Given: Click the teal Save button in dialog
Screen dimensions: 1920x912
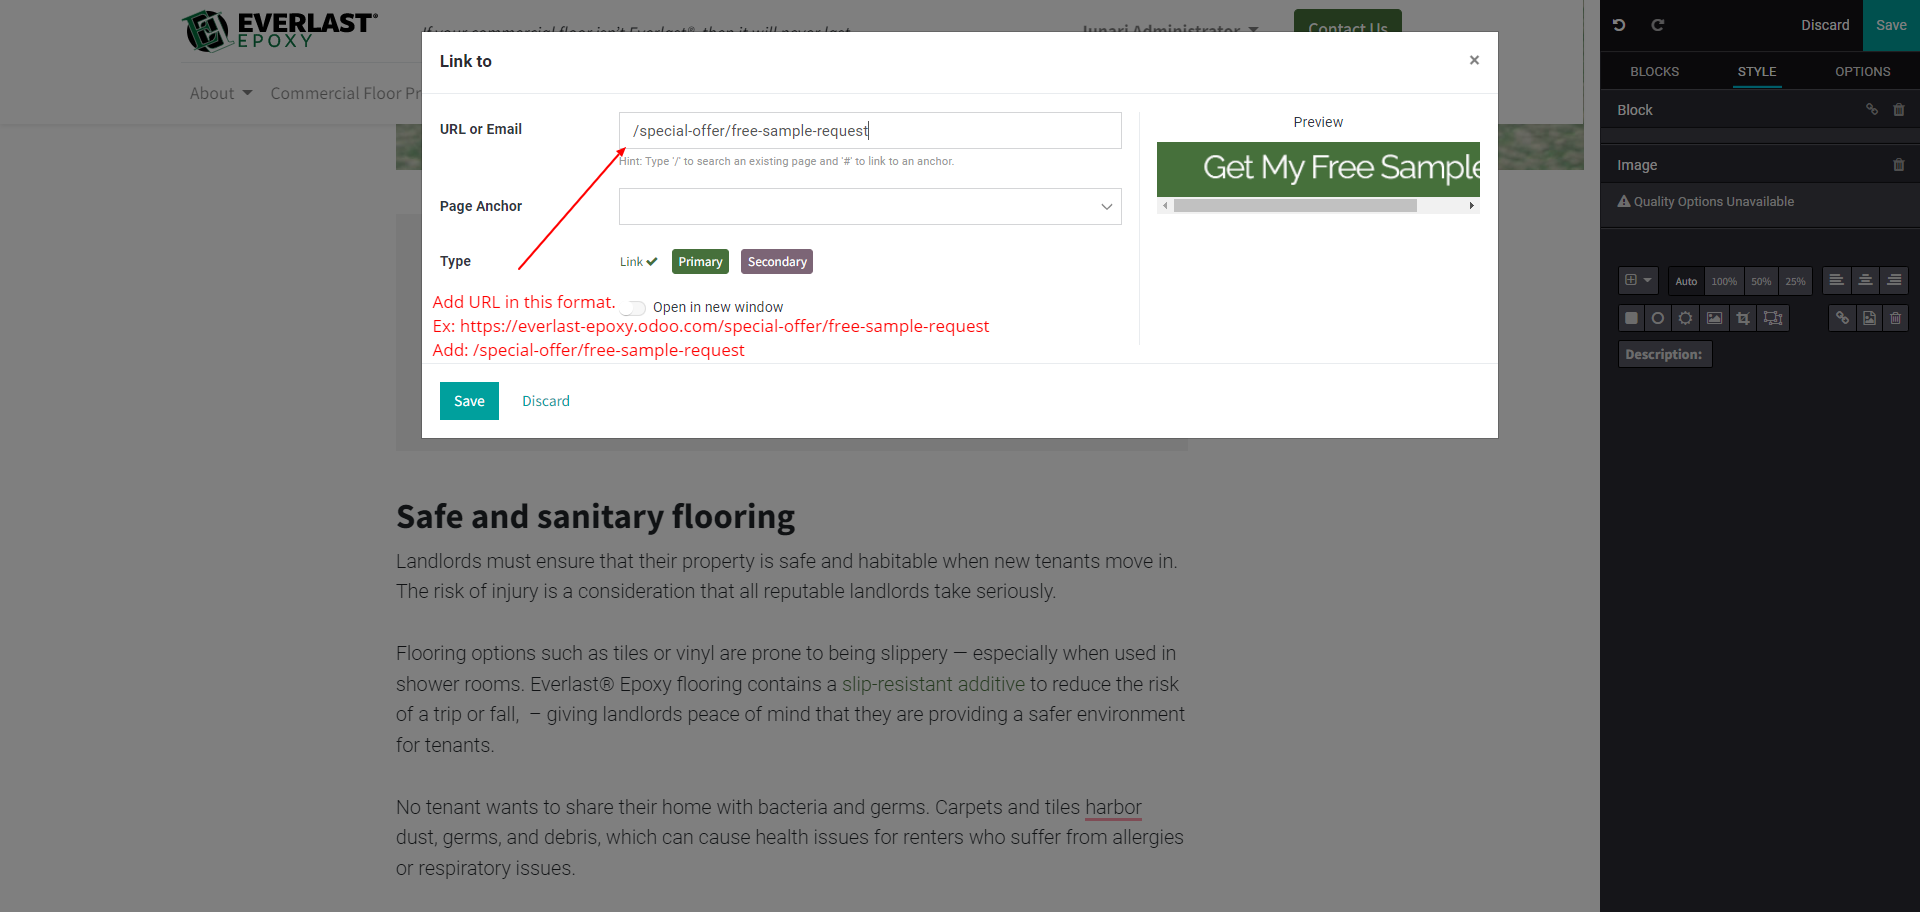Looking at the screenshot, I should 469,401.
